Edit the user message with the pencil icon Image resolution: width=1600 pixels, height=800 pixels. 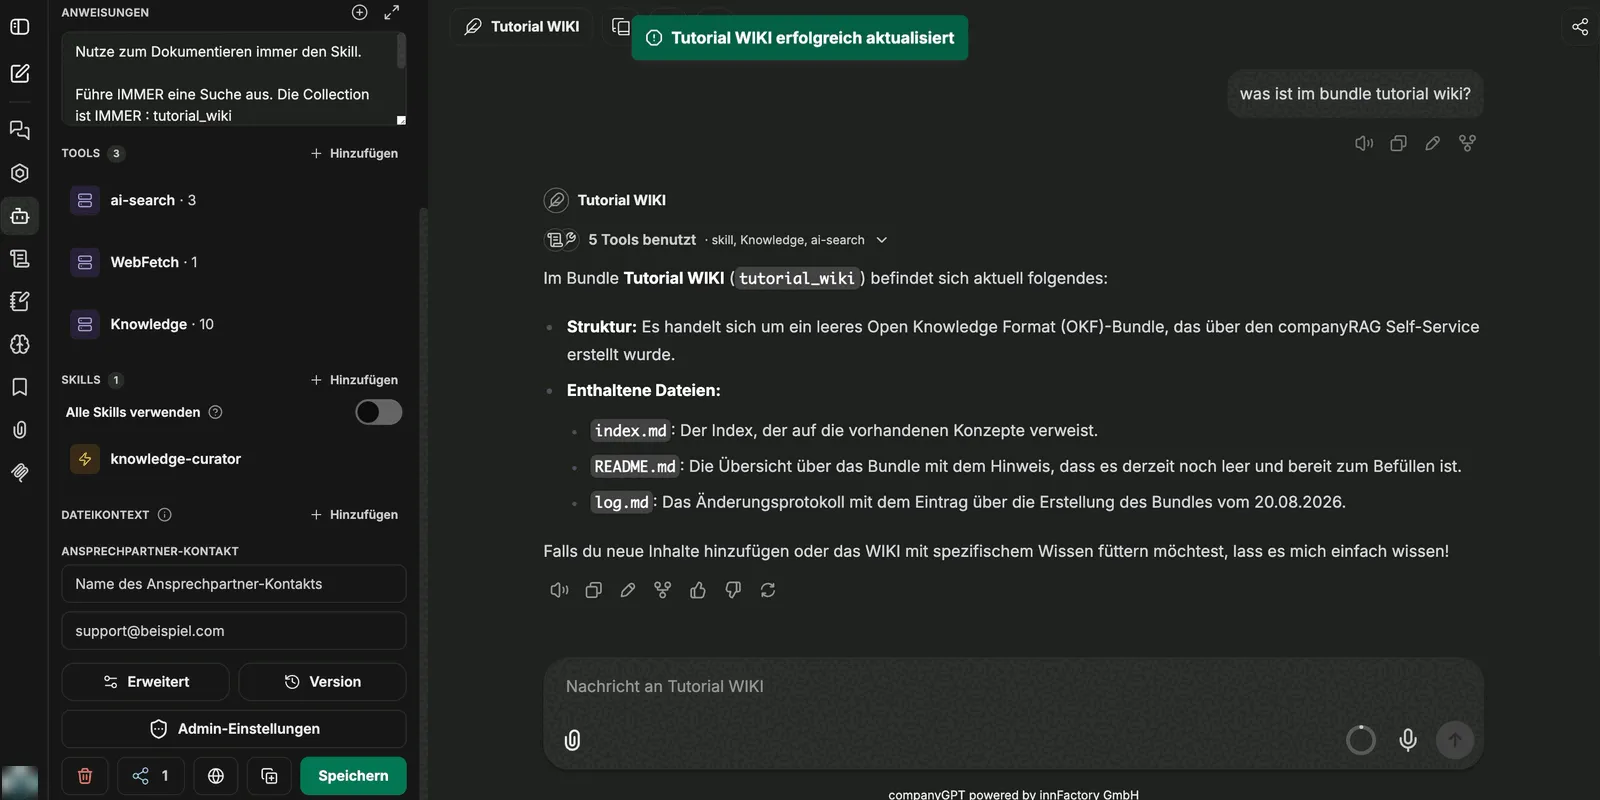pyautogui.click(x=1433, y=143)
